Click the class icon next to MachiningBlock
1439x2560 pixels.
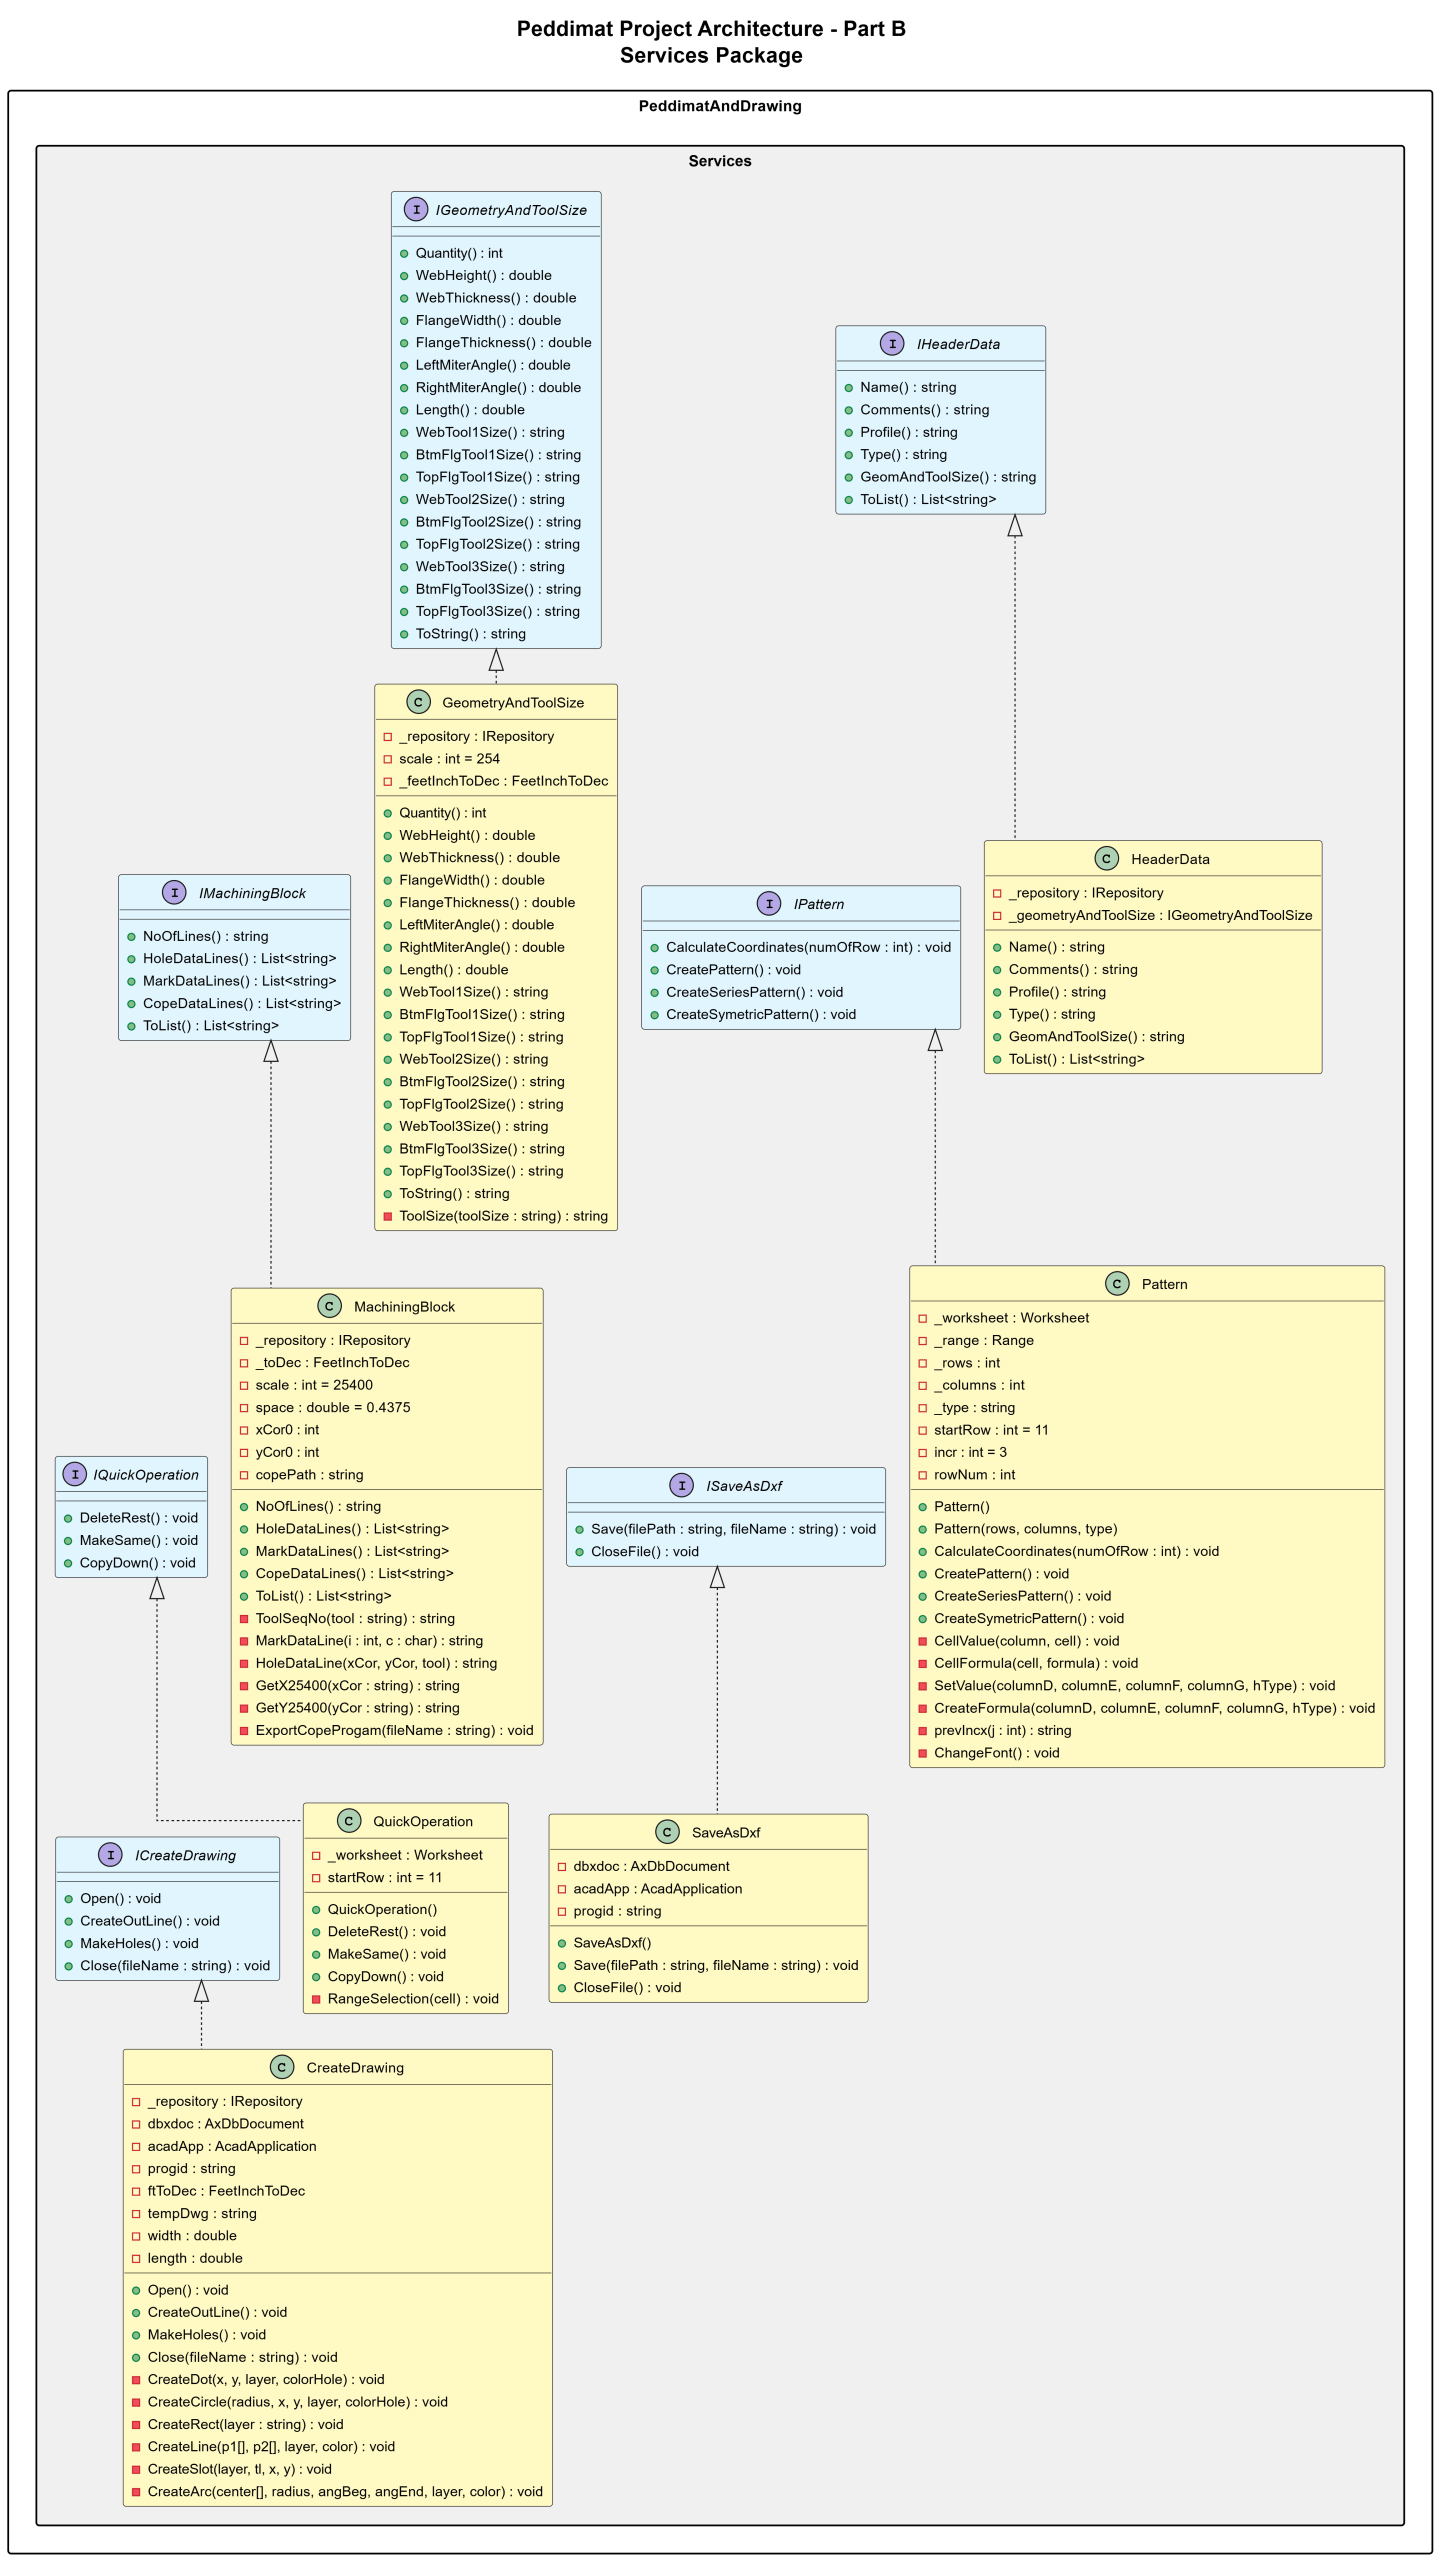pyautogui.click(x=329, y=1306)
